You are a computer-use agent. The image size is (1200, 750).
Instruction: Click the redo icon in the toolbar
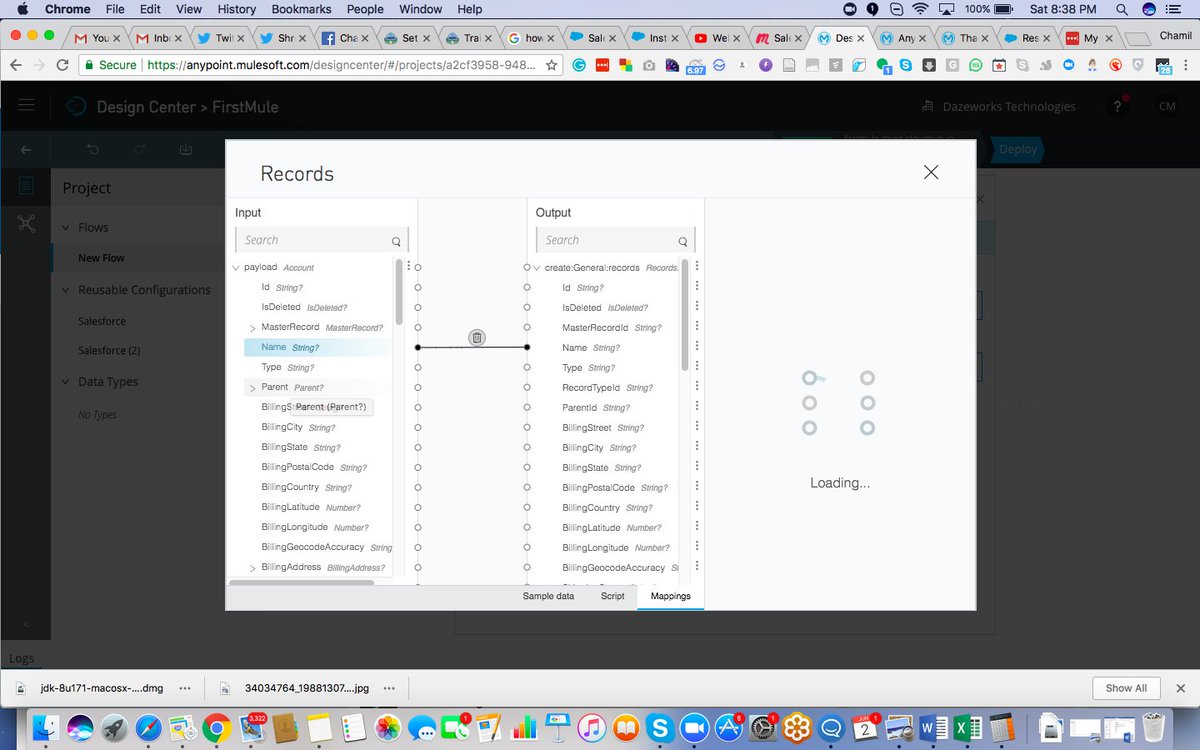(x=138, y=149)
